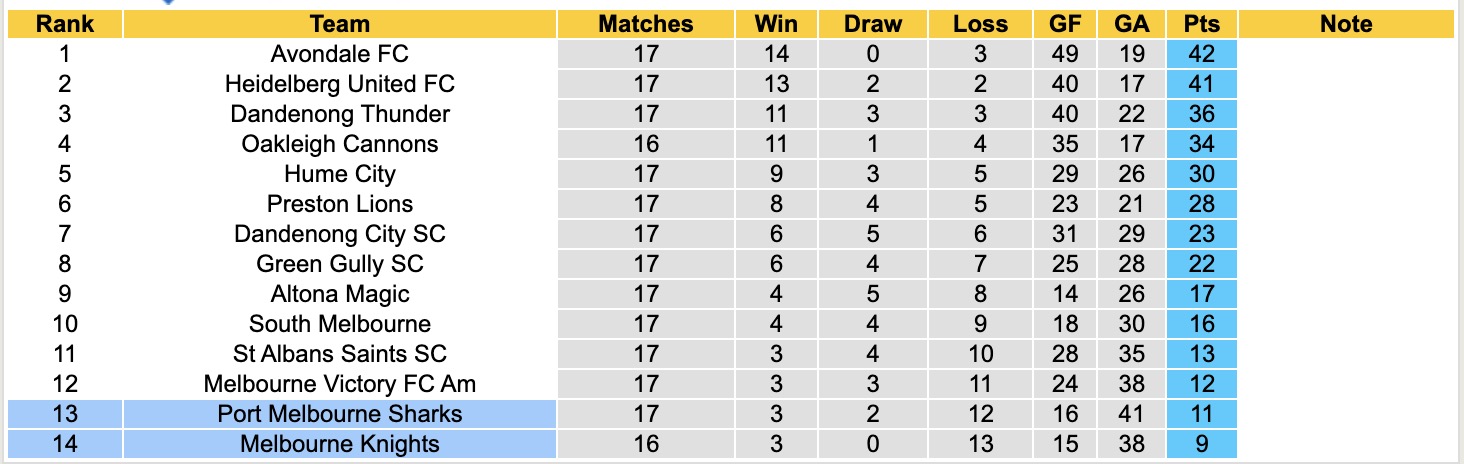
Task: Click the Team column header
Action: 339,24
